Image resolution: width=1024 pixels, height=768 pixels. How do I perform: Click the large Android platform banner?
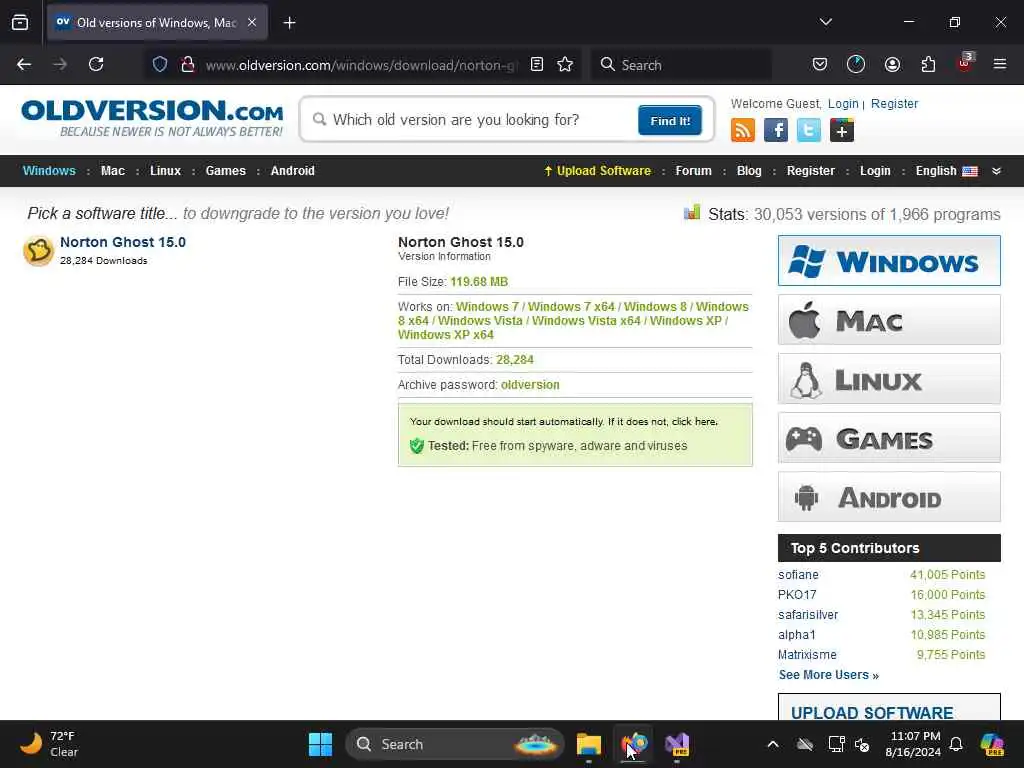[x=889, y=496]
